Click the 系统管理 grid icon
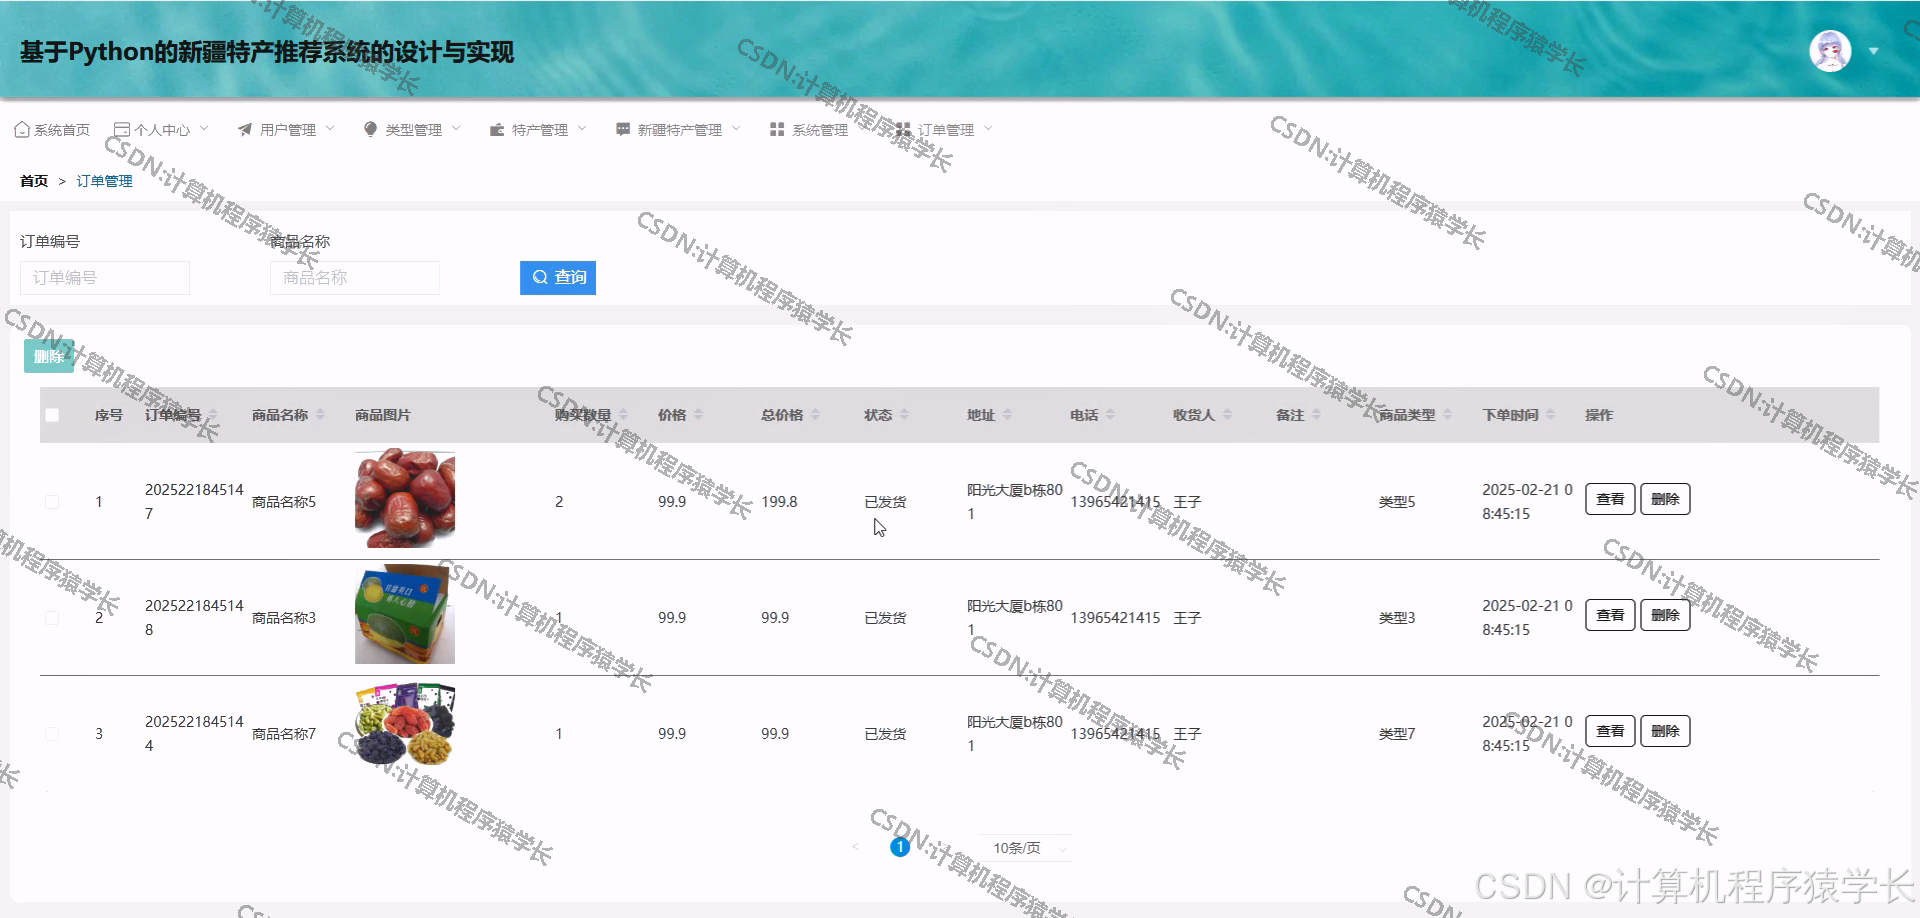 (x=777, y=130)
